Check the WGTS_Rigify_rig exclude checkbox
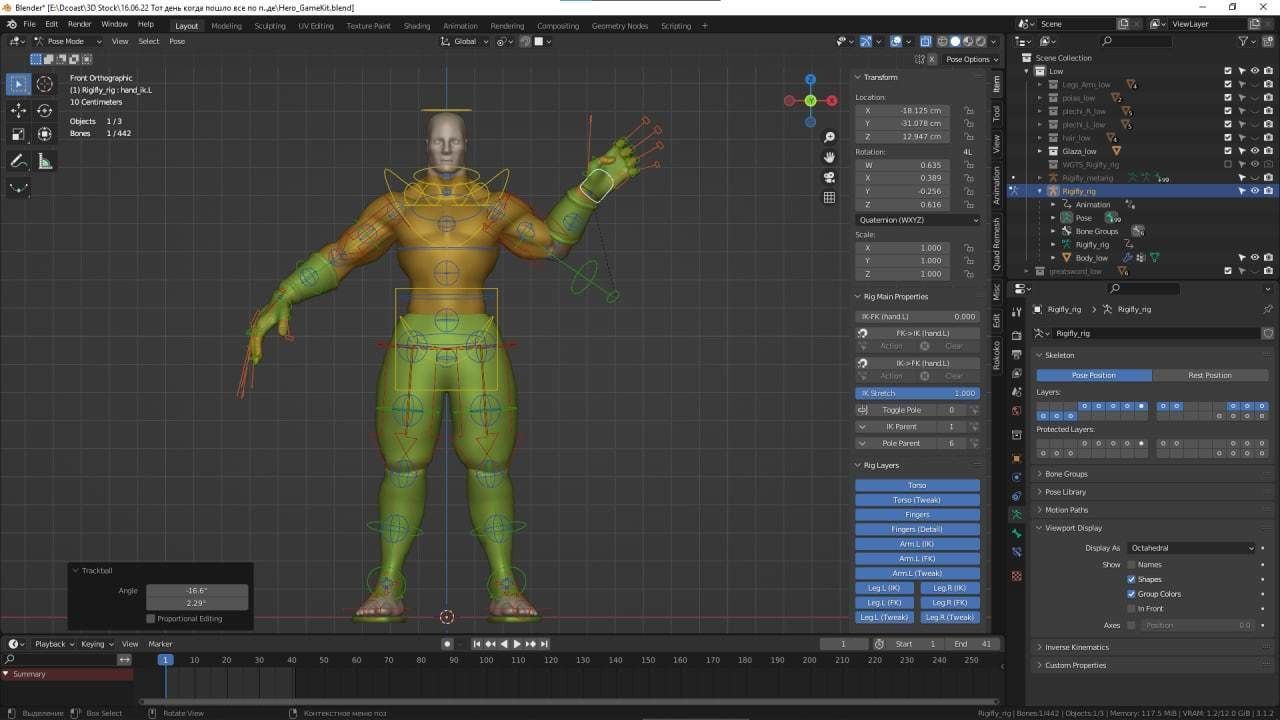Viewport: 1280px width, 720px height. click(x=1228, y=164)
